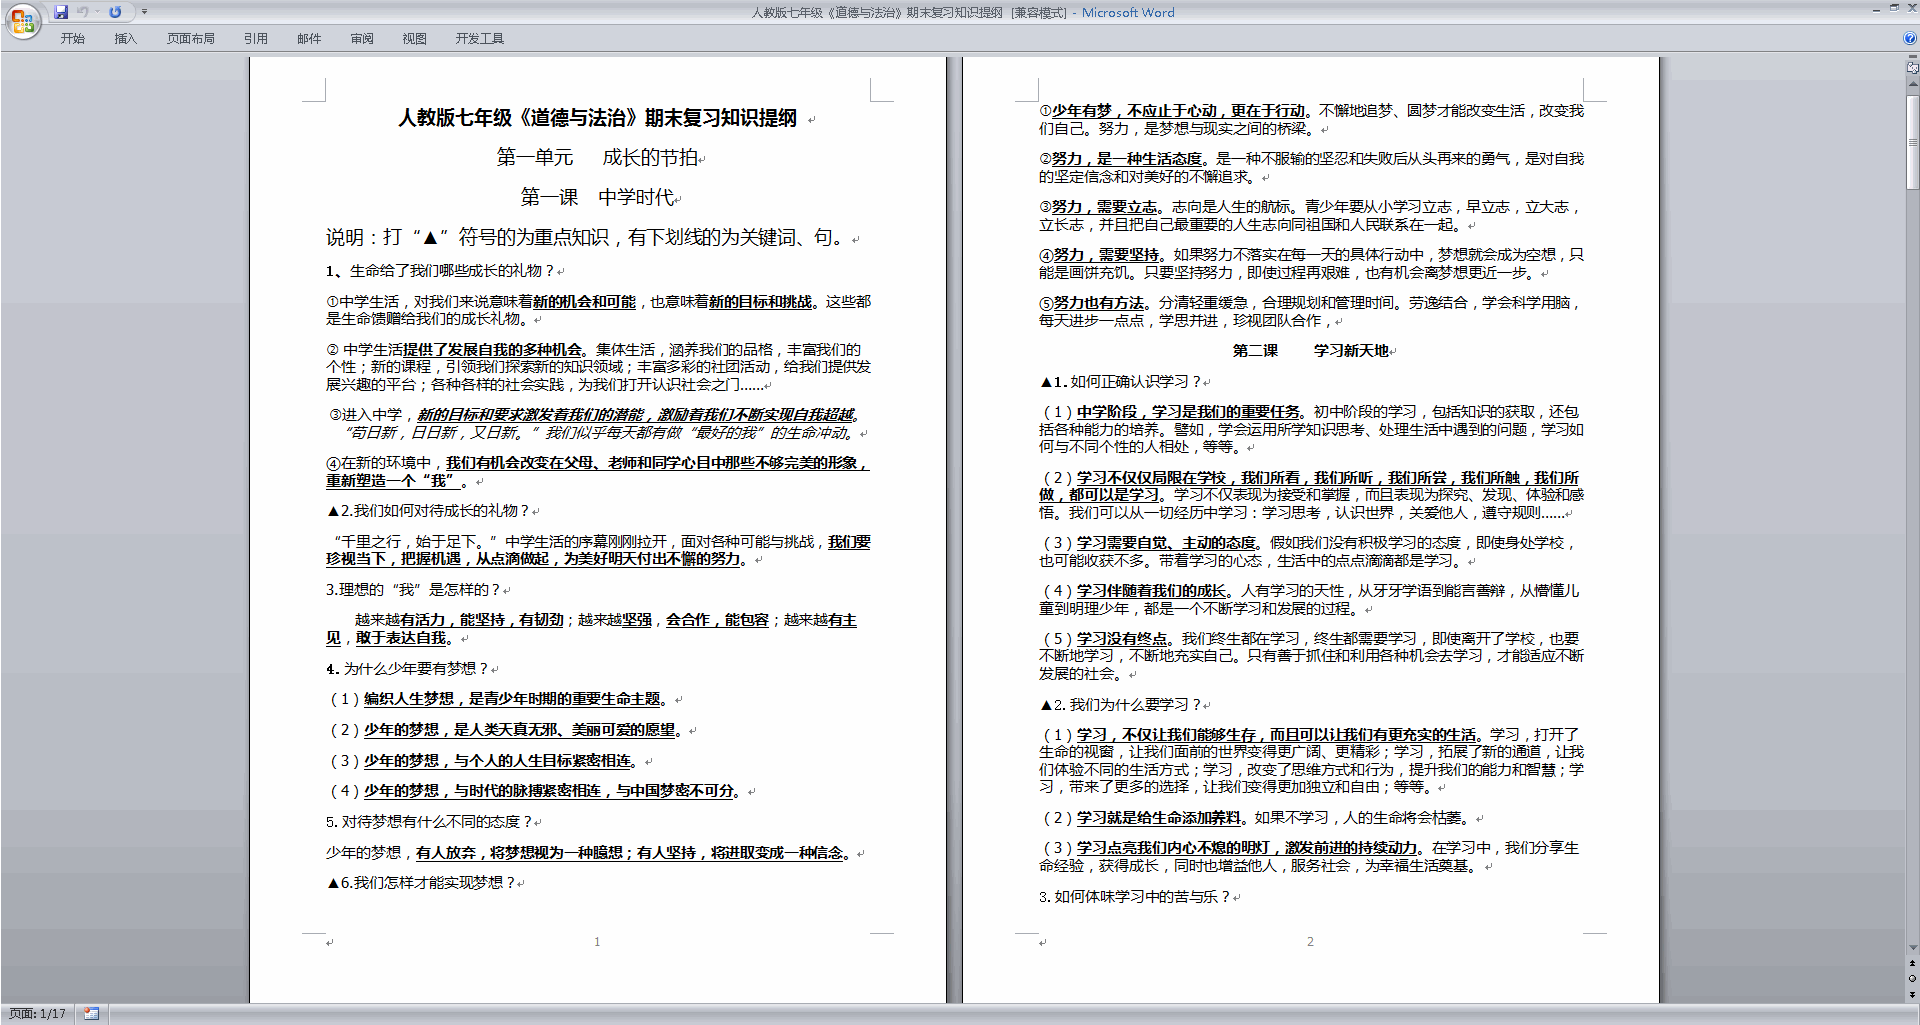Click the Previous Page double-arrow button
This screenshot has height=1025, width=1920.
(1912, 964)
